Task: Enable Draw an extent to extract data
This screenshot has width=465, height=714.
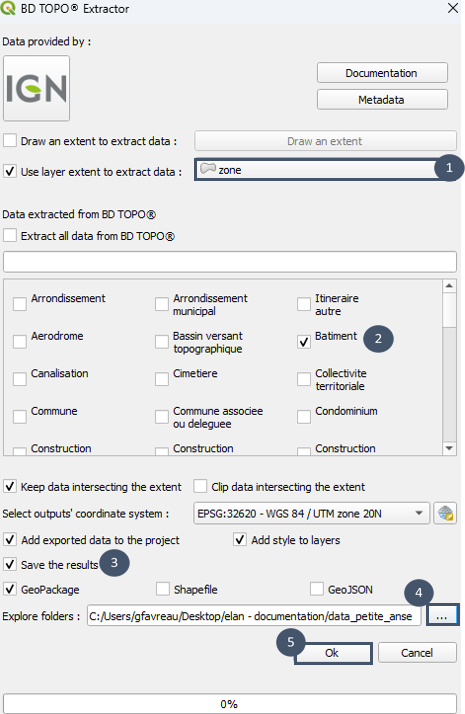Action: (x=10, y=140)
